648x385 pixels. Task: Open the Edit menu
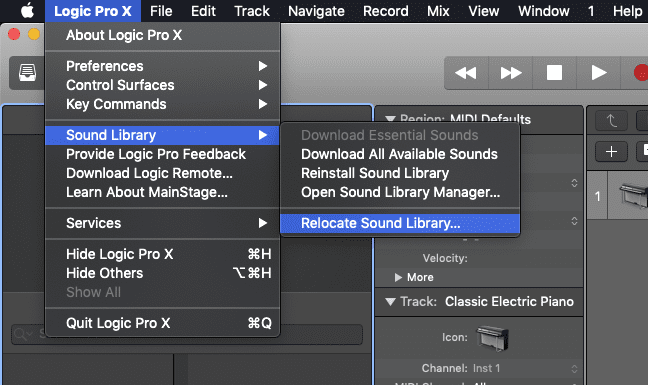pyautogui.click(x=203, y=11)
